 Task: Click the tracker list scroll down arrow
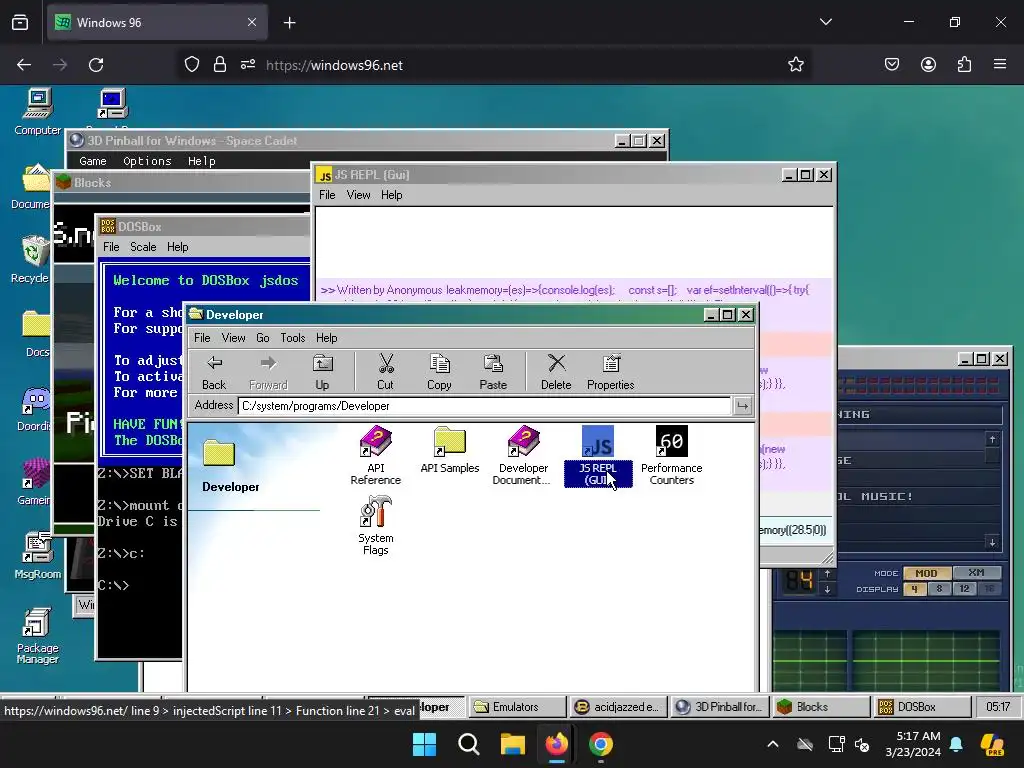(993, 542)
